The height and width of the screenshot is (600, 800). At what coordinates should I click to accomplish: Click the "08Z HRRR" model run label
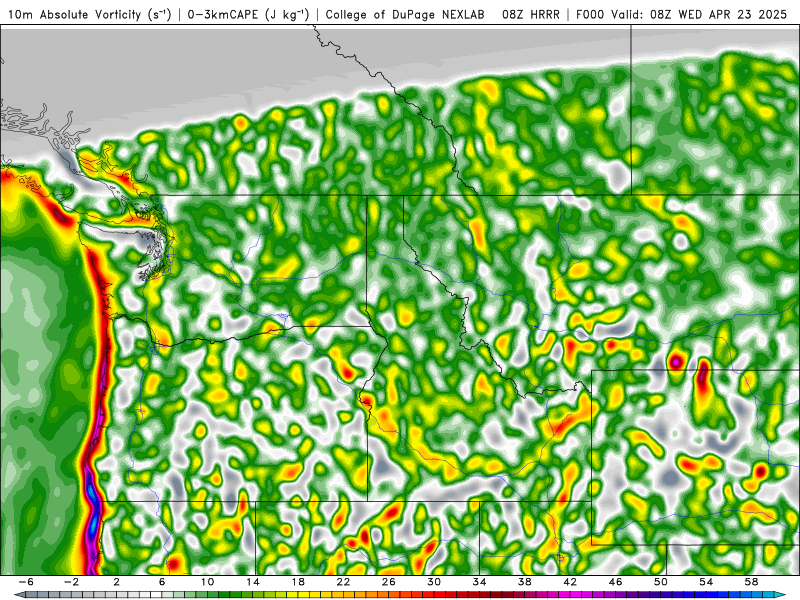(x=531, y=14)
